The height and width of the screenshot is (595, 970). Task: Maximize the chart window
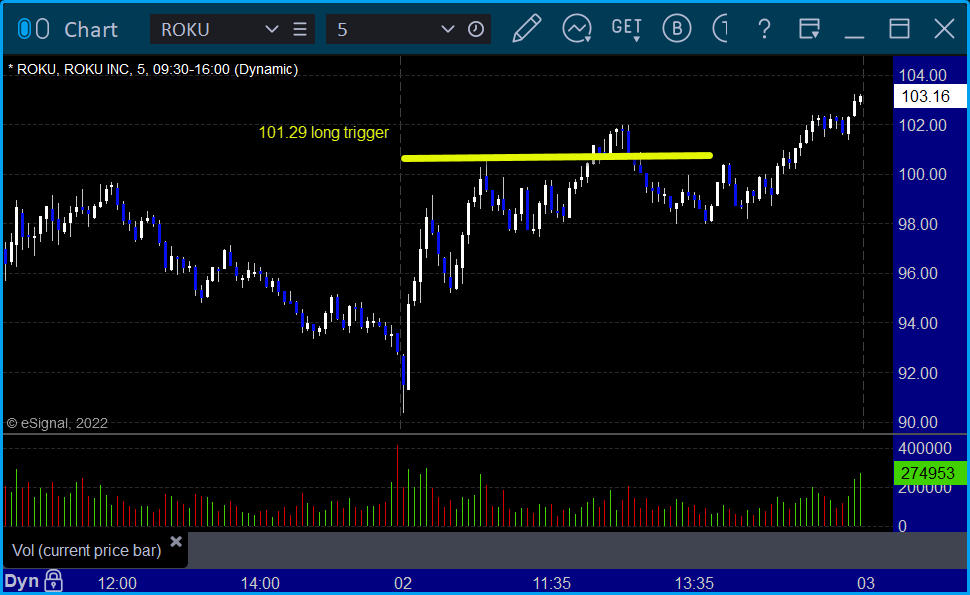coord(899,28)
